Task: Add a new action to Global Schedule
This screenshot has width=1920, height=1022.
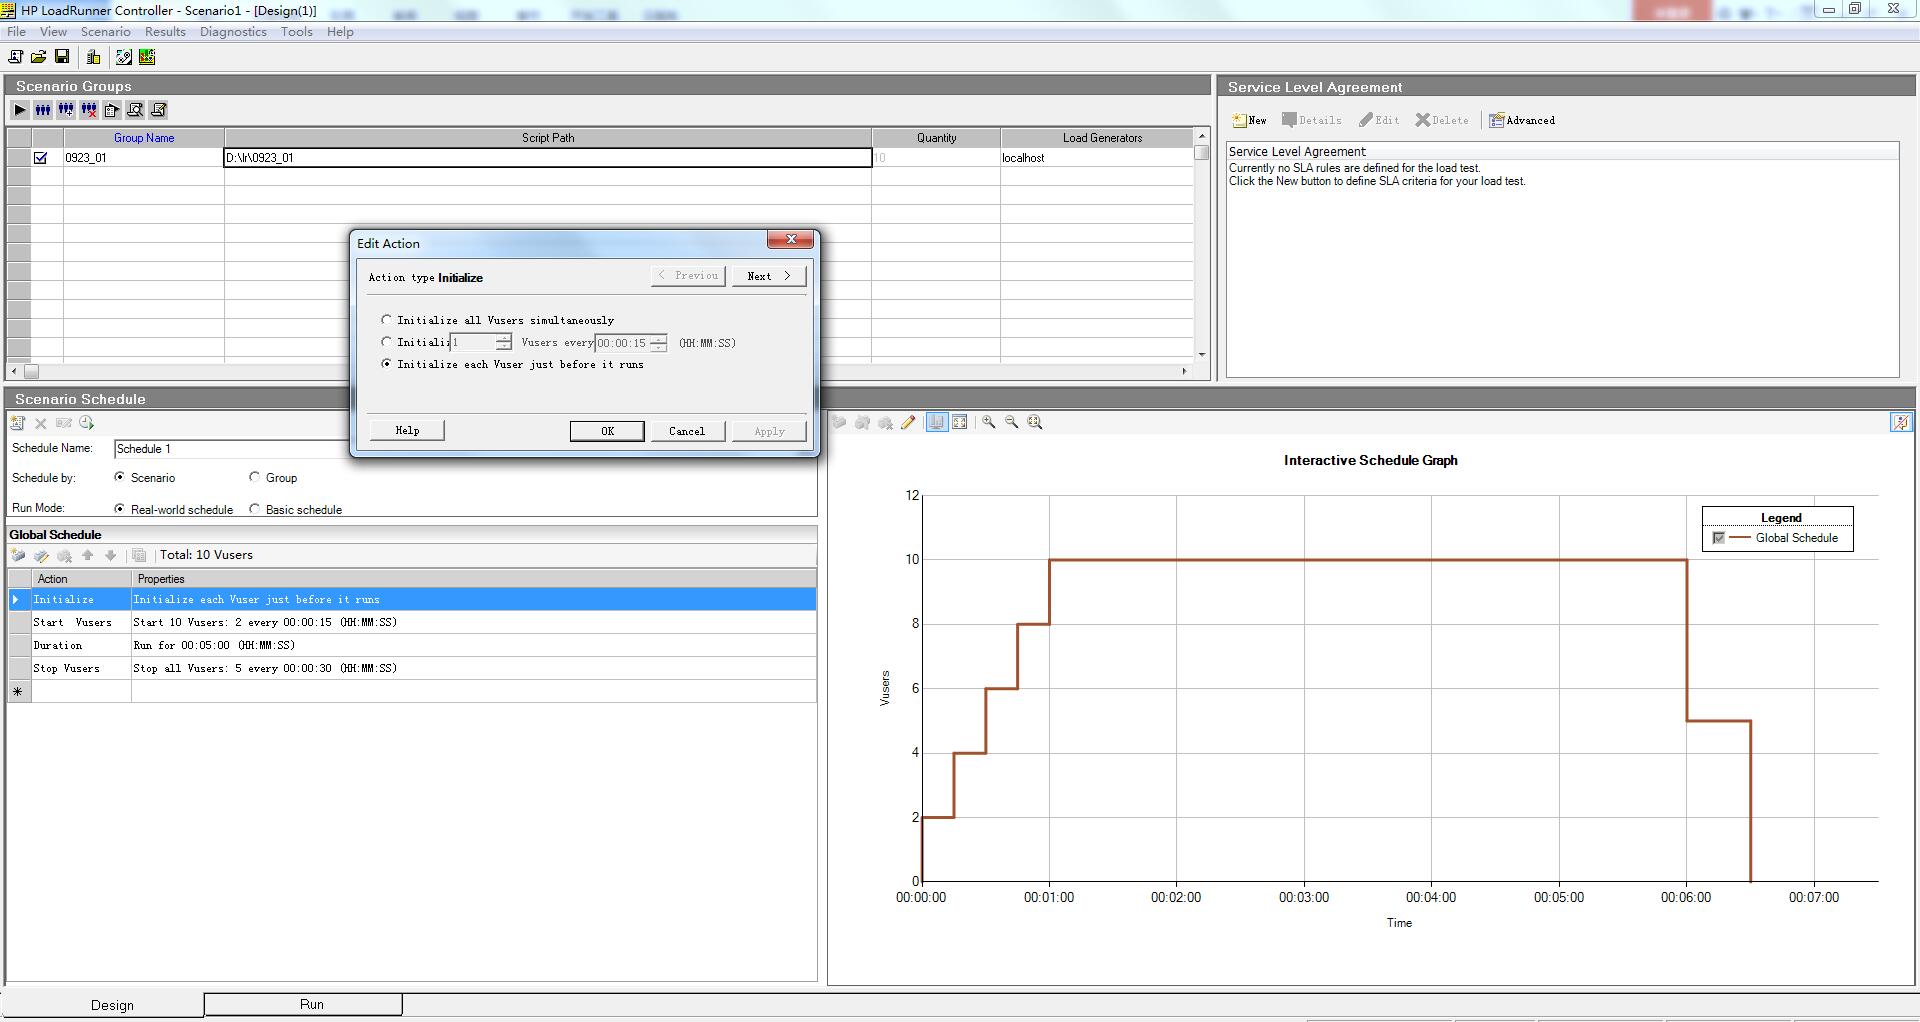Action: point(18,555)
